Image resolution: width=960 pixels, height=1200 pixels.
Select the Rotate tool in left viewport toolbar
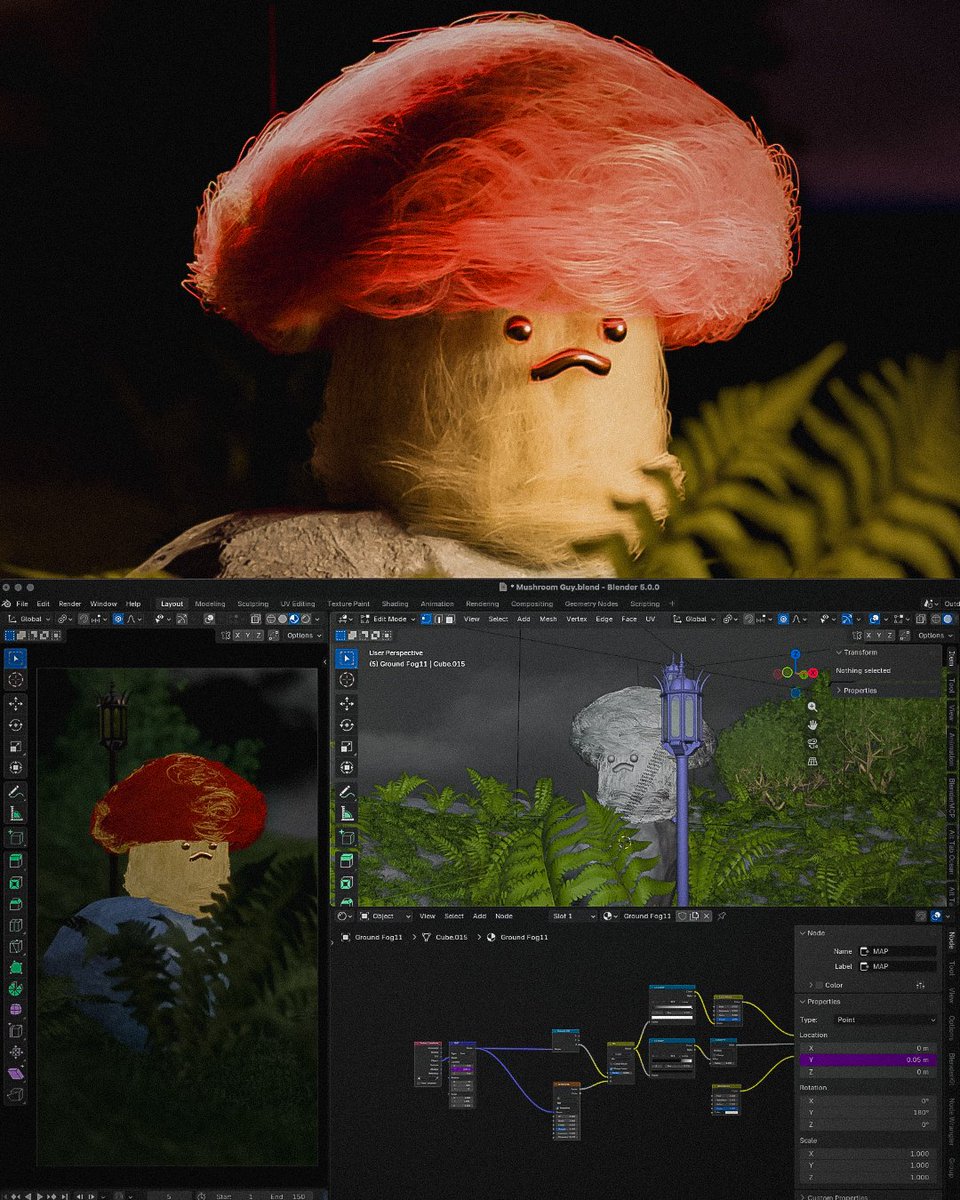pyautogui.click(x=15, y=725)
